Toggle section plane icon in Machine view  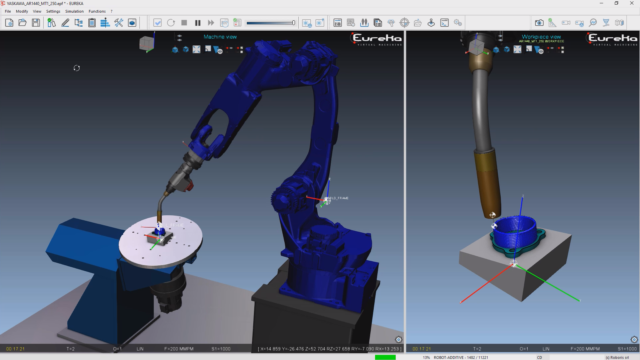208,49
